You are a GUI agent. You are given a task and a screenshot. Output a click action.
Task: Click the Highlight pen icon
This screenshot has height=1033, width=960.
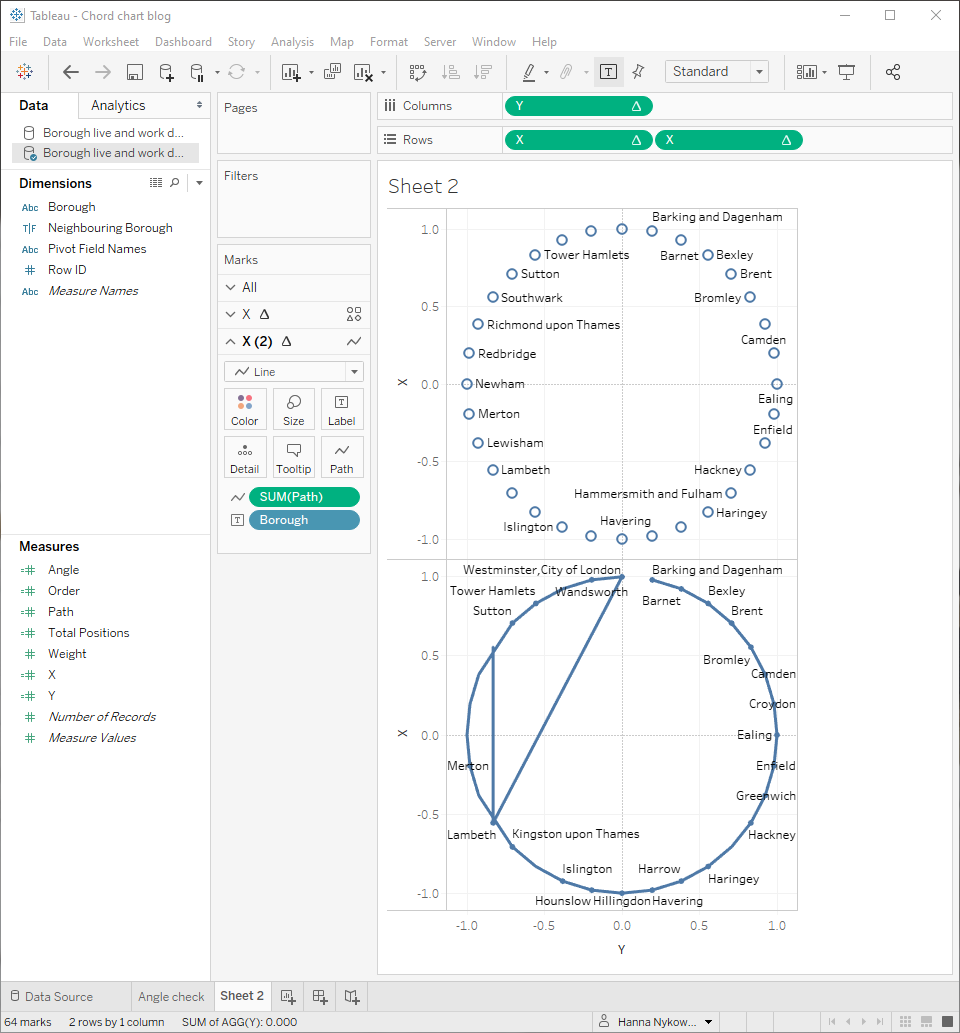[x=529, y=72]
